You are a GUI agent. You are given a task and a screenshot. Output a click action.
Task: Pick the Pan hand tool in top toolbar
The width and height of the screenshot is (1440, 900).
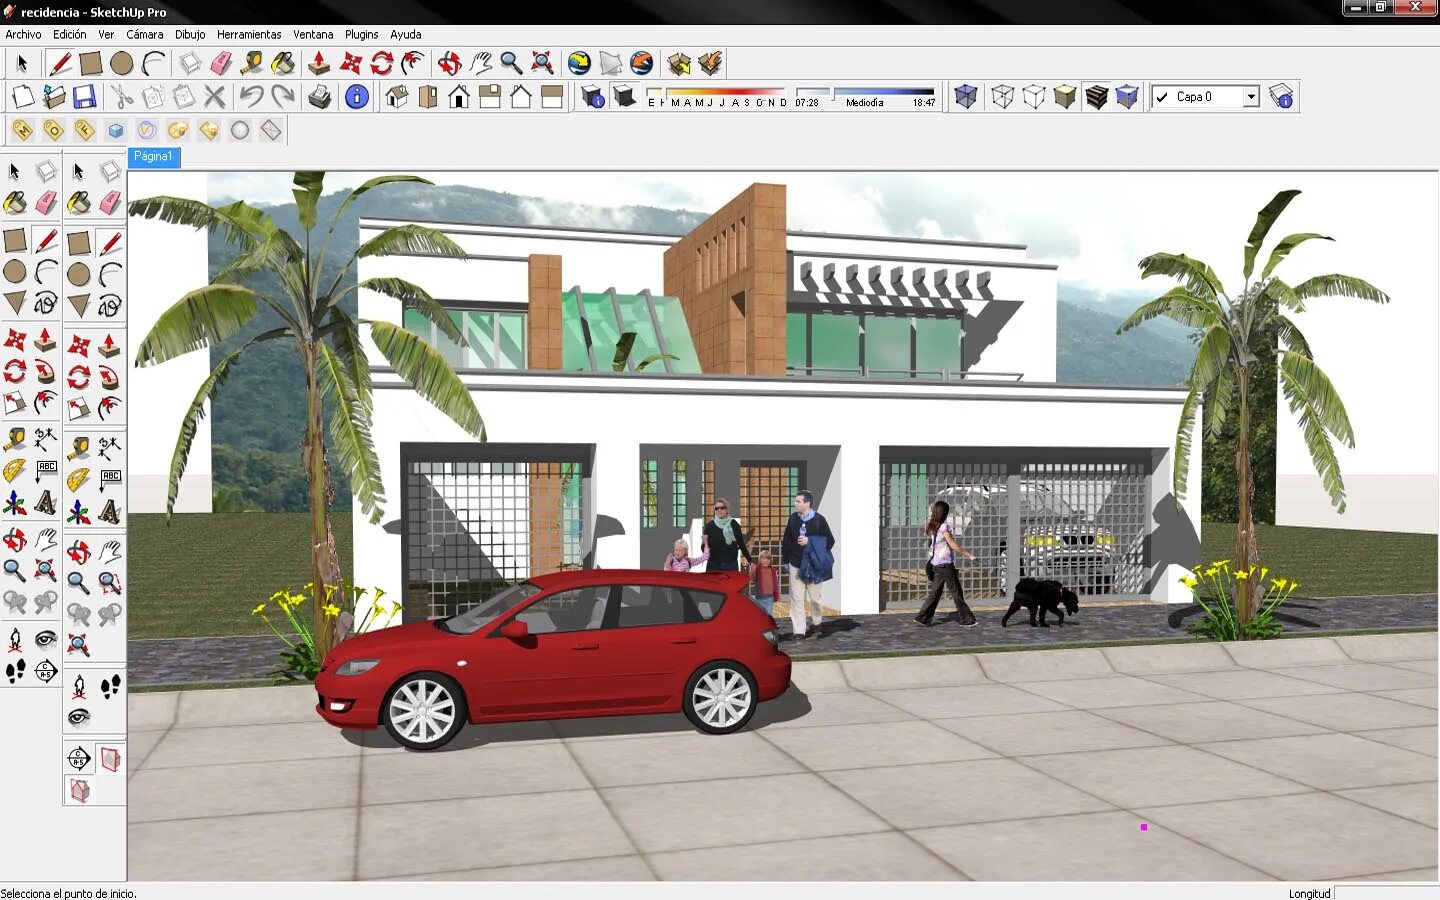(480, 64)
